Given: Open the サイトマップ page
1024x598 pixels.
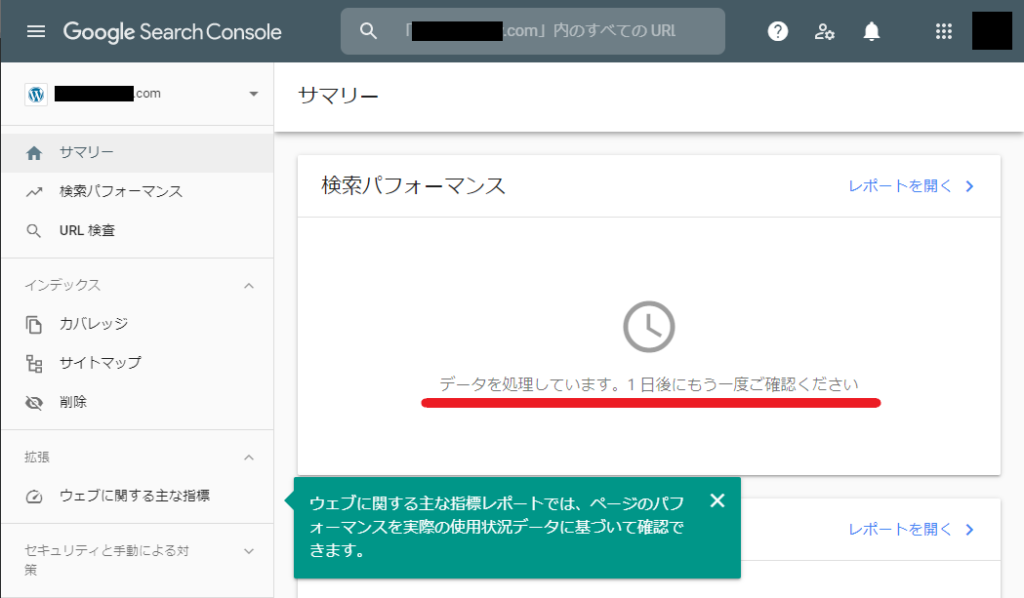Looking at the screenshot, I should click(100, 363).
